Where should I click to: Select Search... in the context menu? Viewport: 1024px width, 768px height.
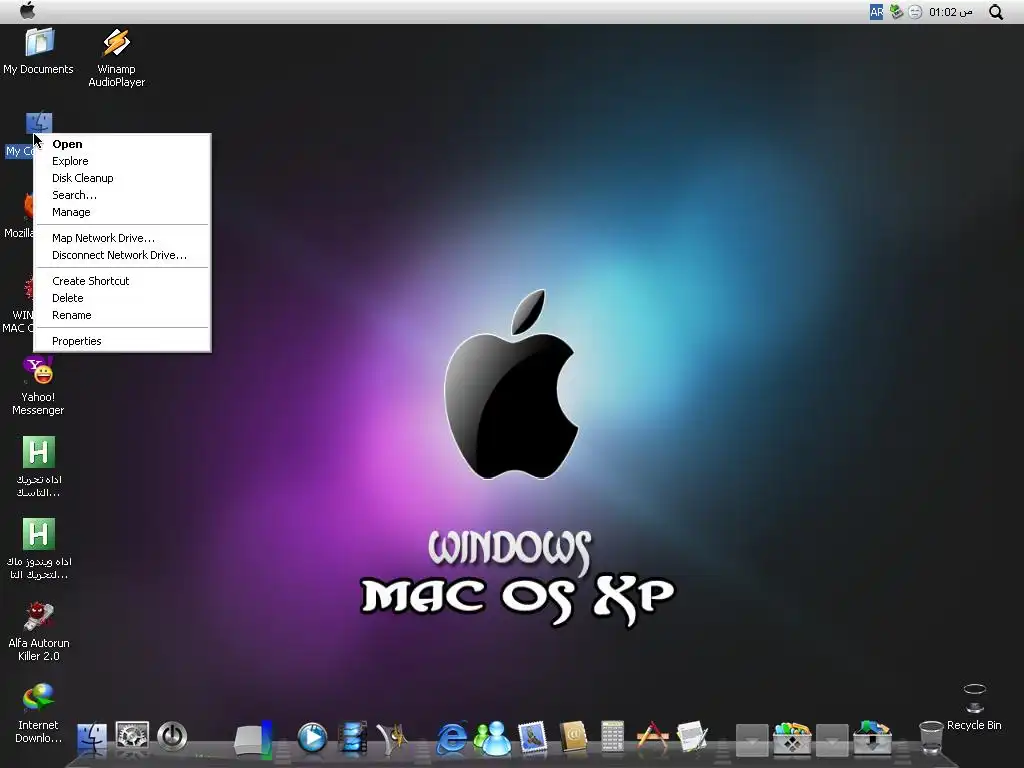122,195
